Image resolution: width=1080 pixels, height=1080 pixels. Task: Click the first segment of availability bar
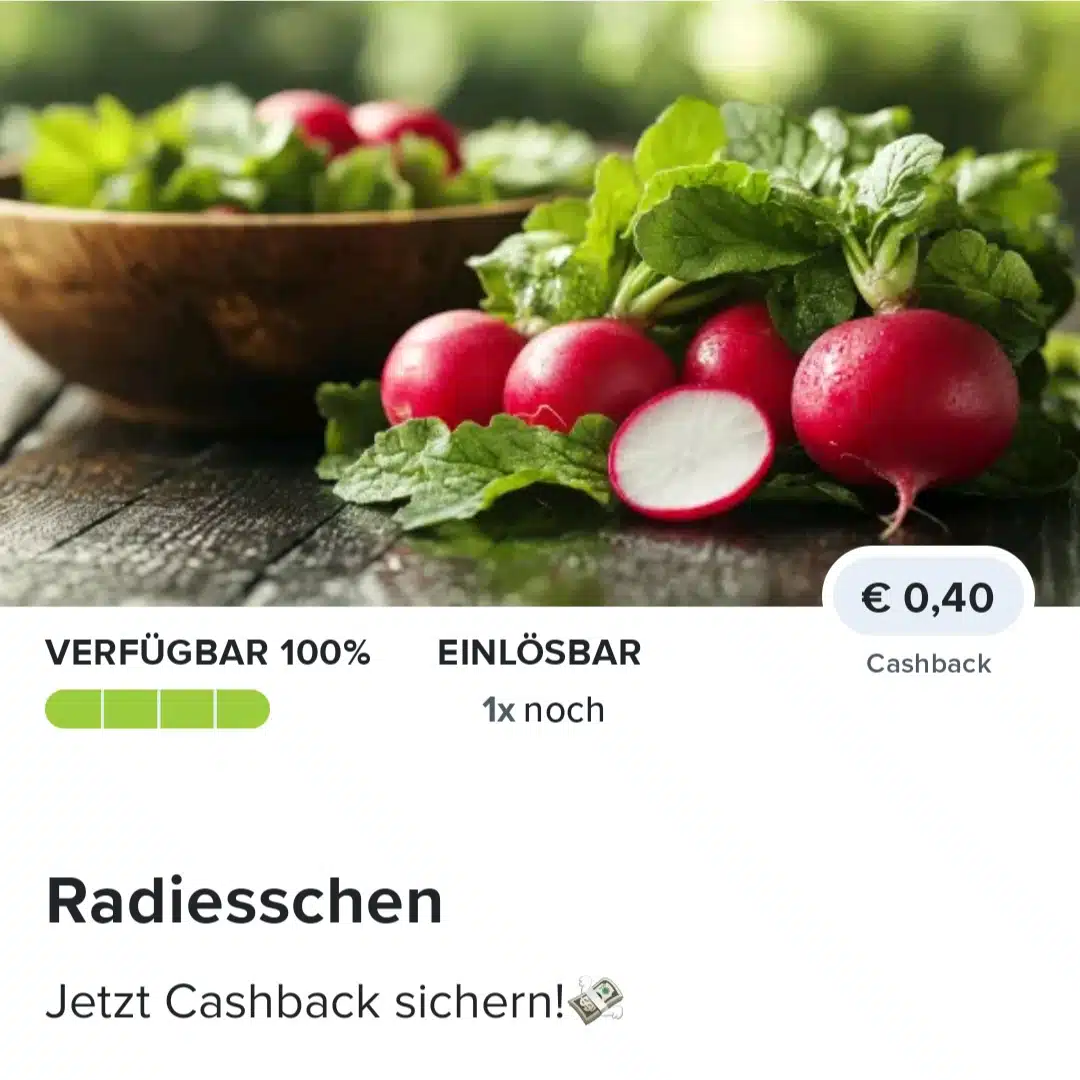pyautogui.click(x=73, y=709)
